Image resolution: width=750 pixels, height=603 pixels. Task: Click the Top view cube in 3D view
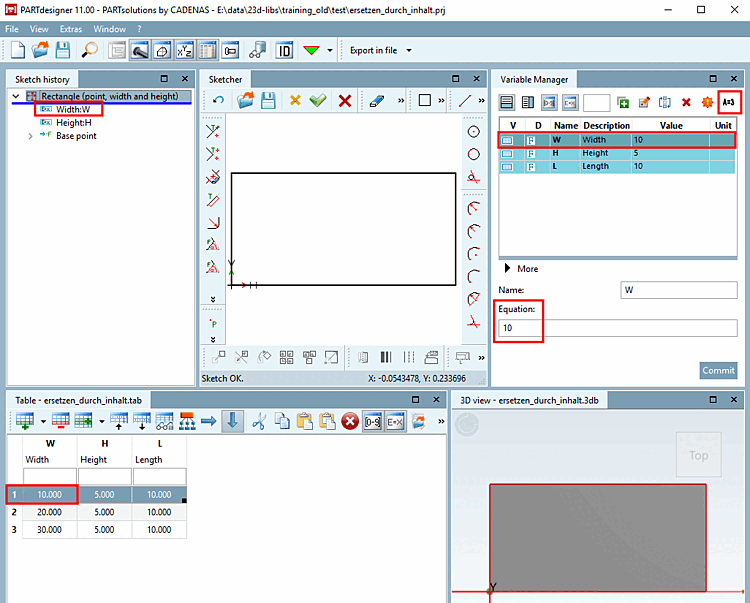point(698,455)
